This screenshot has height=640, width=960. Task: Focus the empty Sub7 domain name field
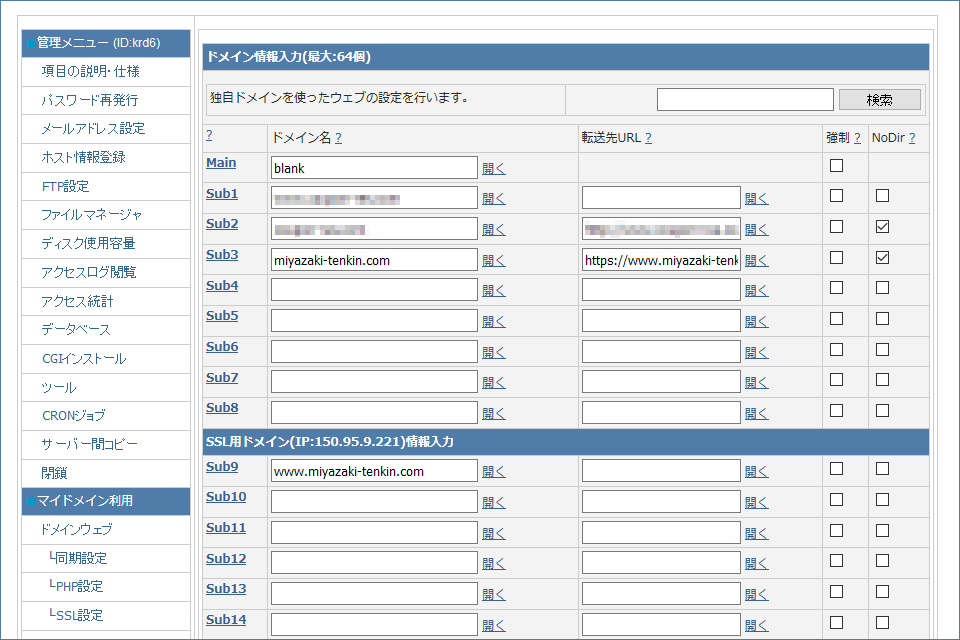pos(374,382)
